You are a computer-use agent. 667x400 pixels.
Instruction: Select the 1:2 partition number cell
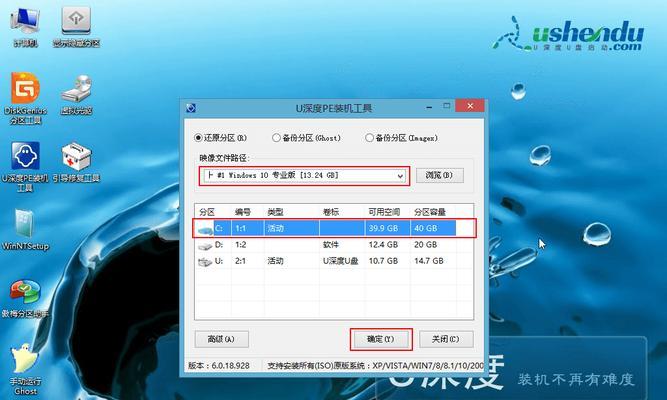pos(241,245)
